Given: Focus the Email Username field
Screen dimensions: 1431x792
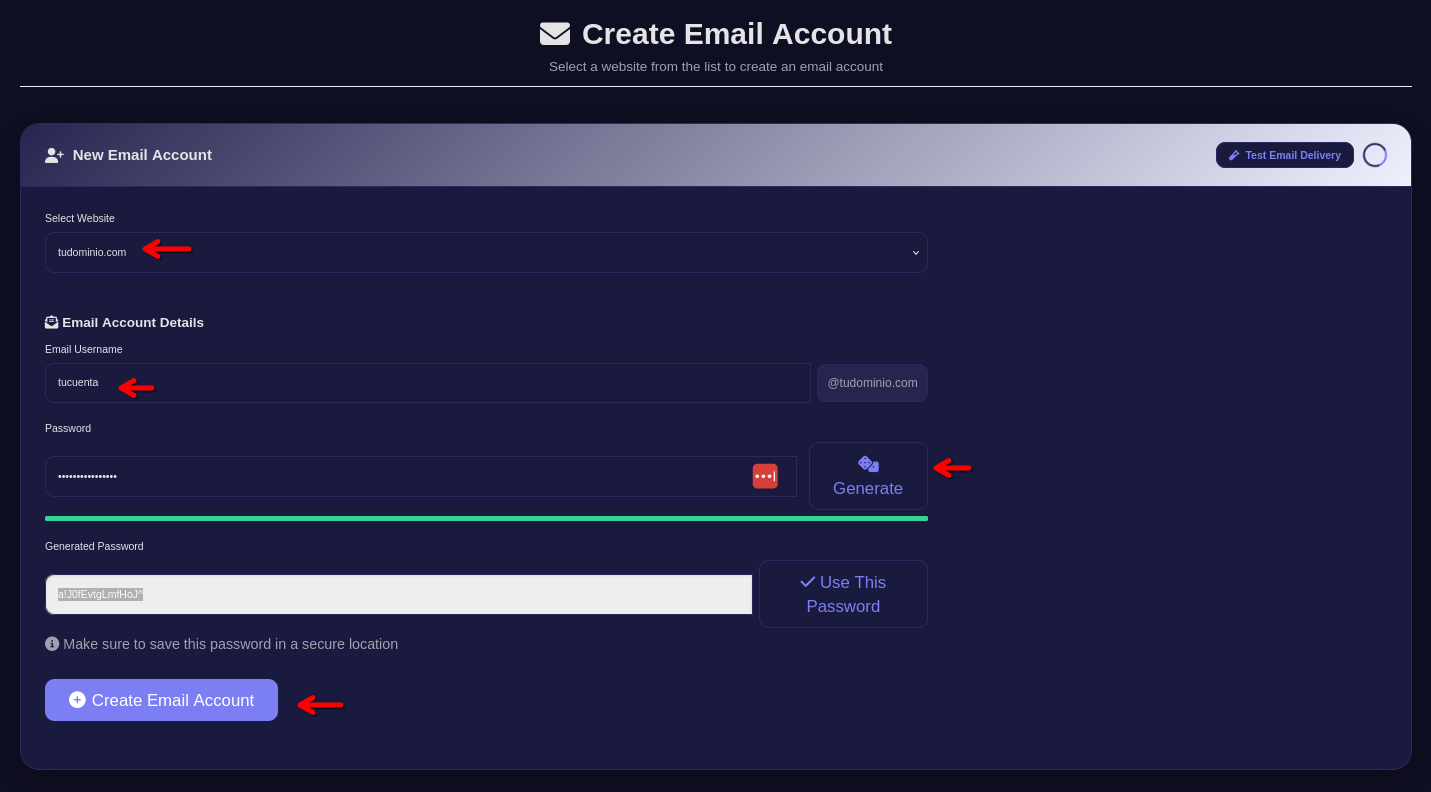Looking at the screenshot, I should point(428,383).
